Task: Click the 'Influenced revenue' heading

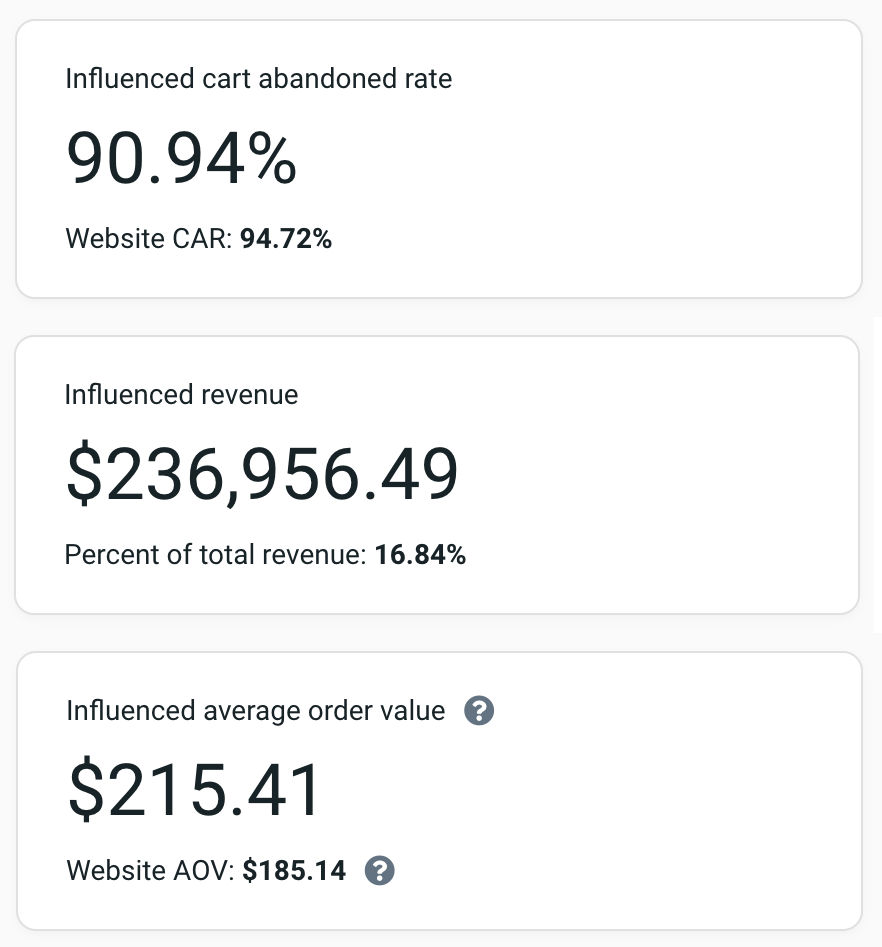Action: click(x=181, y=395)
